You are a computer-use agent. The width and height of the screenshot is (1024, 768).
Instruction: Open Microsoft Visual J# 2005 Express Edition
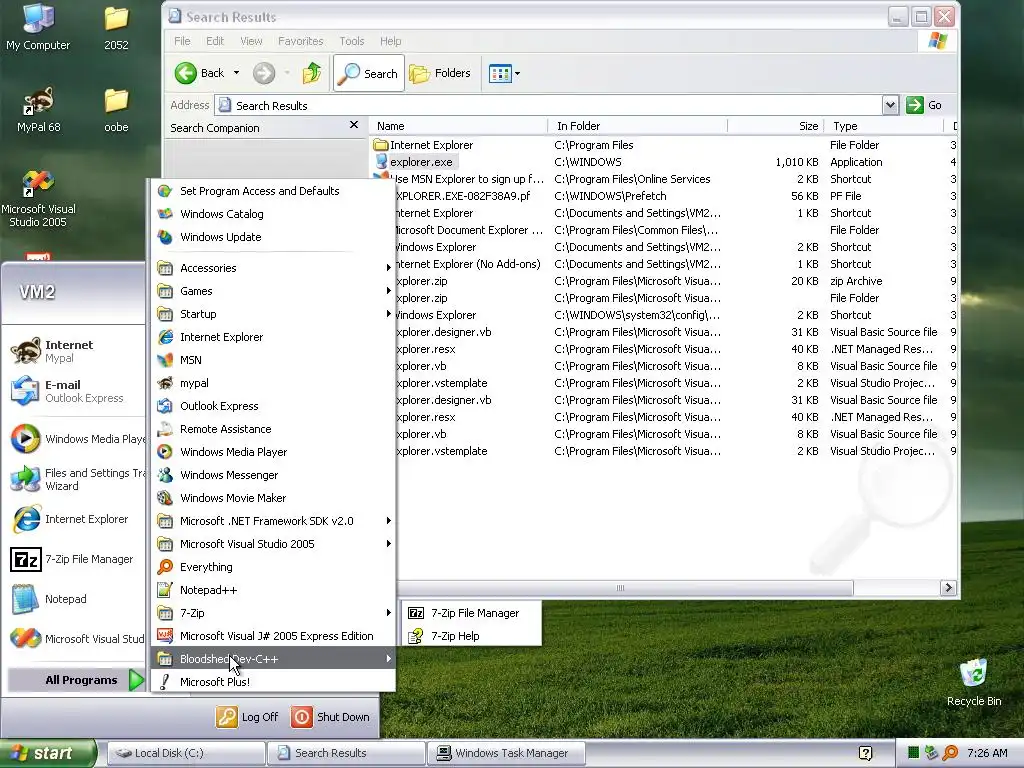(x=273, y=635)
